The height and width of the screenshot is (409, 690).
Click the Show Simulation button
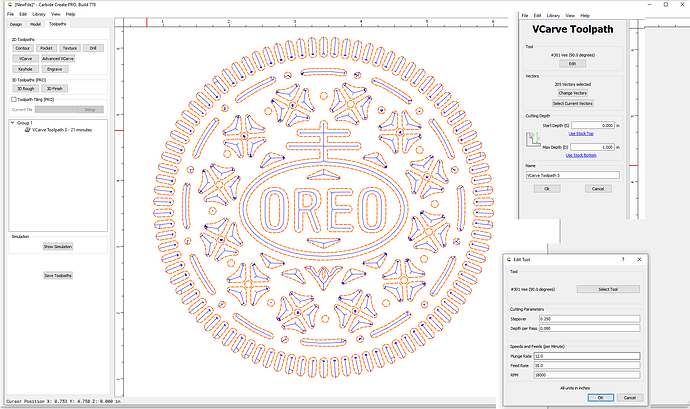pyautogui.click(x=58, y=247)
